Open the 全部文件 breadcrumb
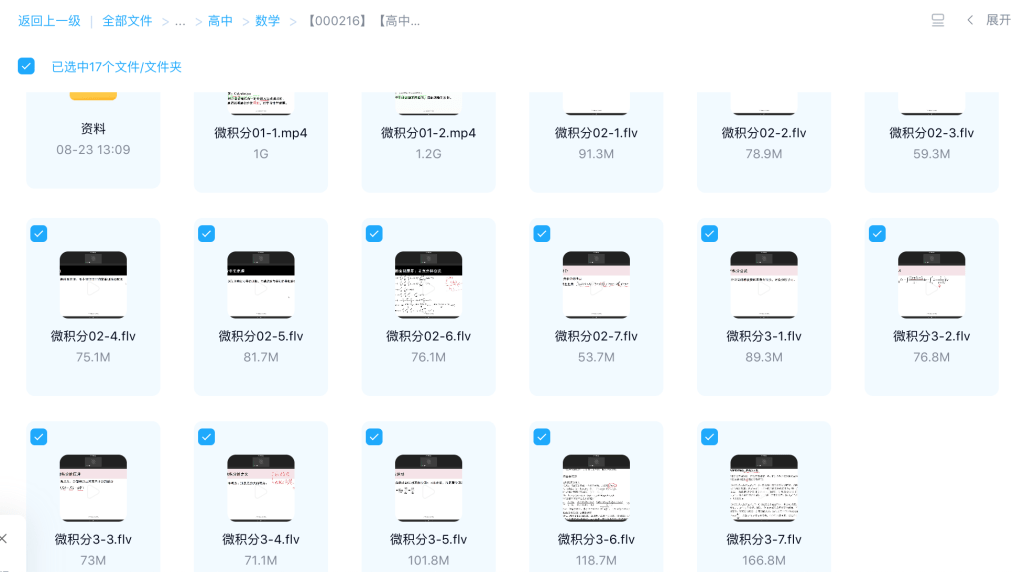 coord(127,21)
